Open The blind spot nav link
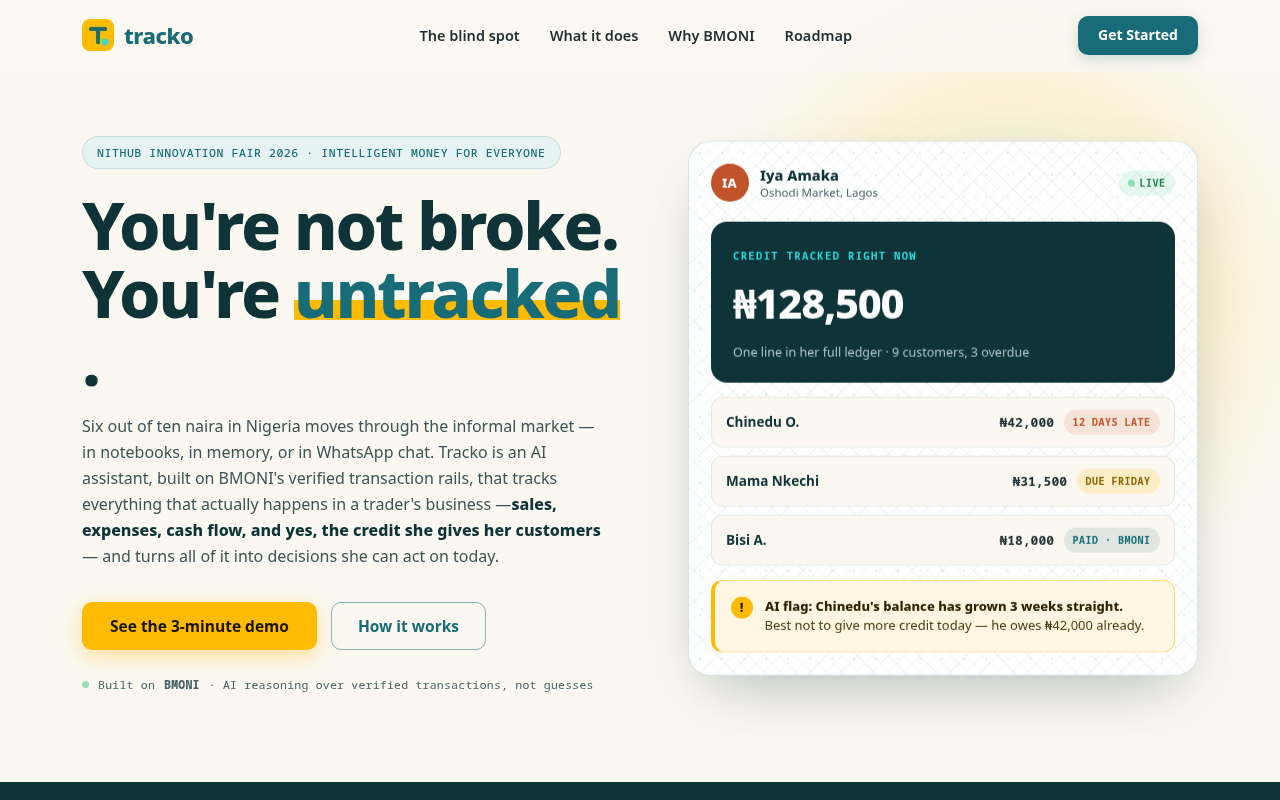Screen dimensions: 1280x800 (x=469, y=36)
